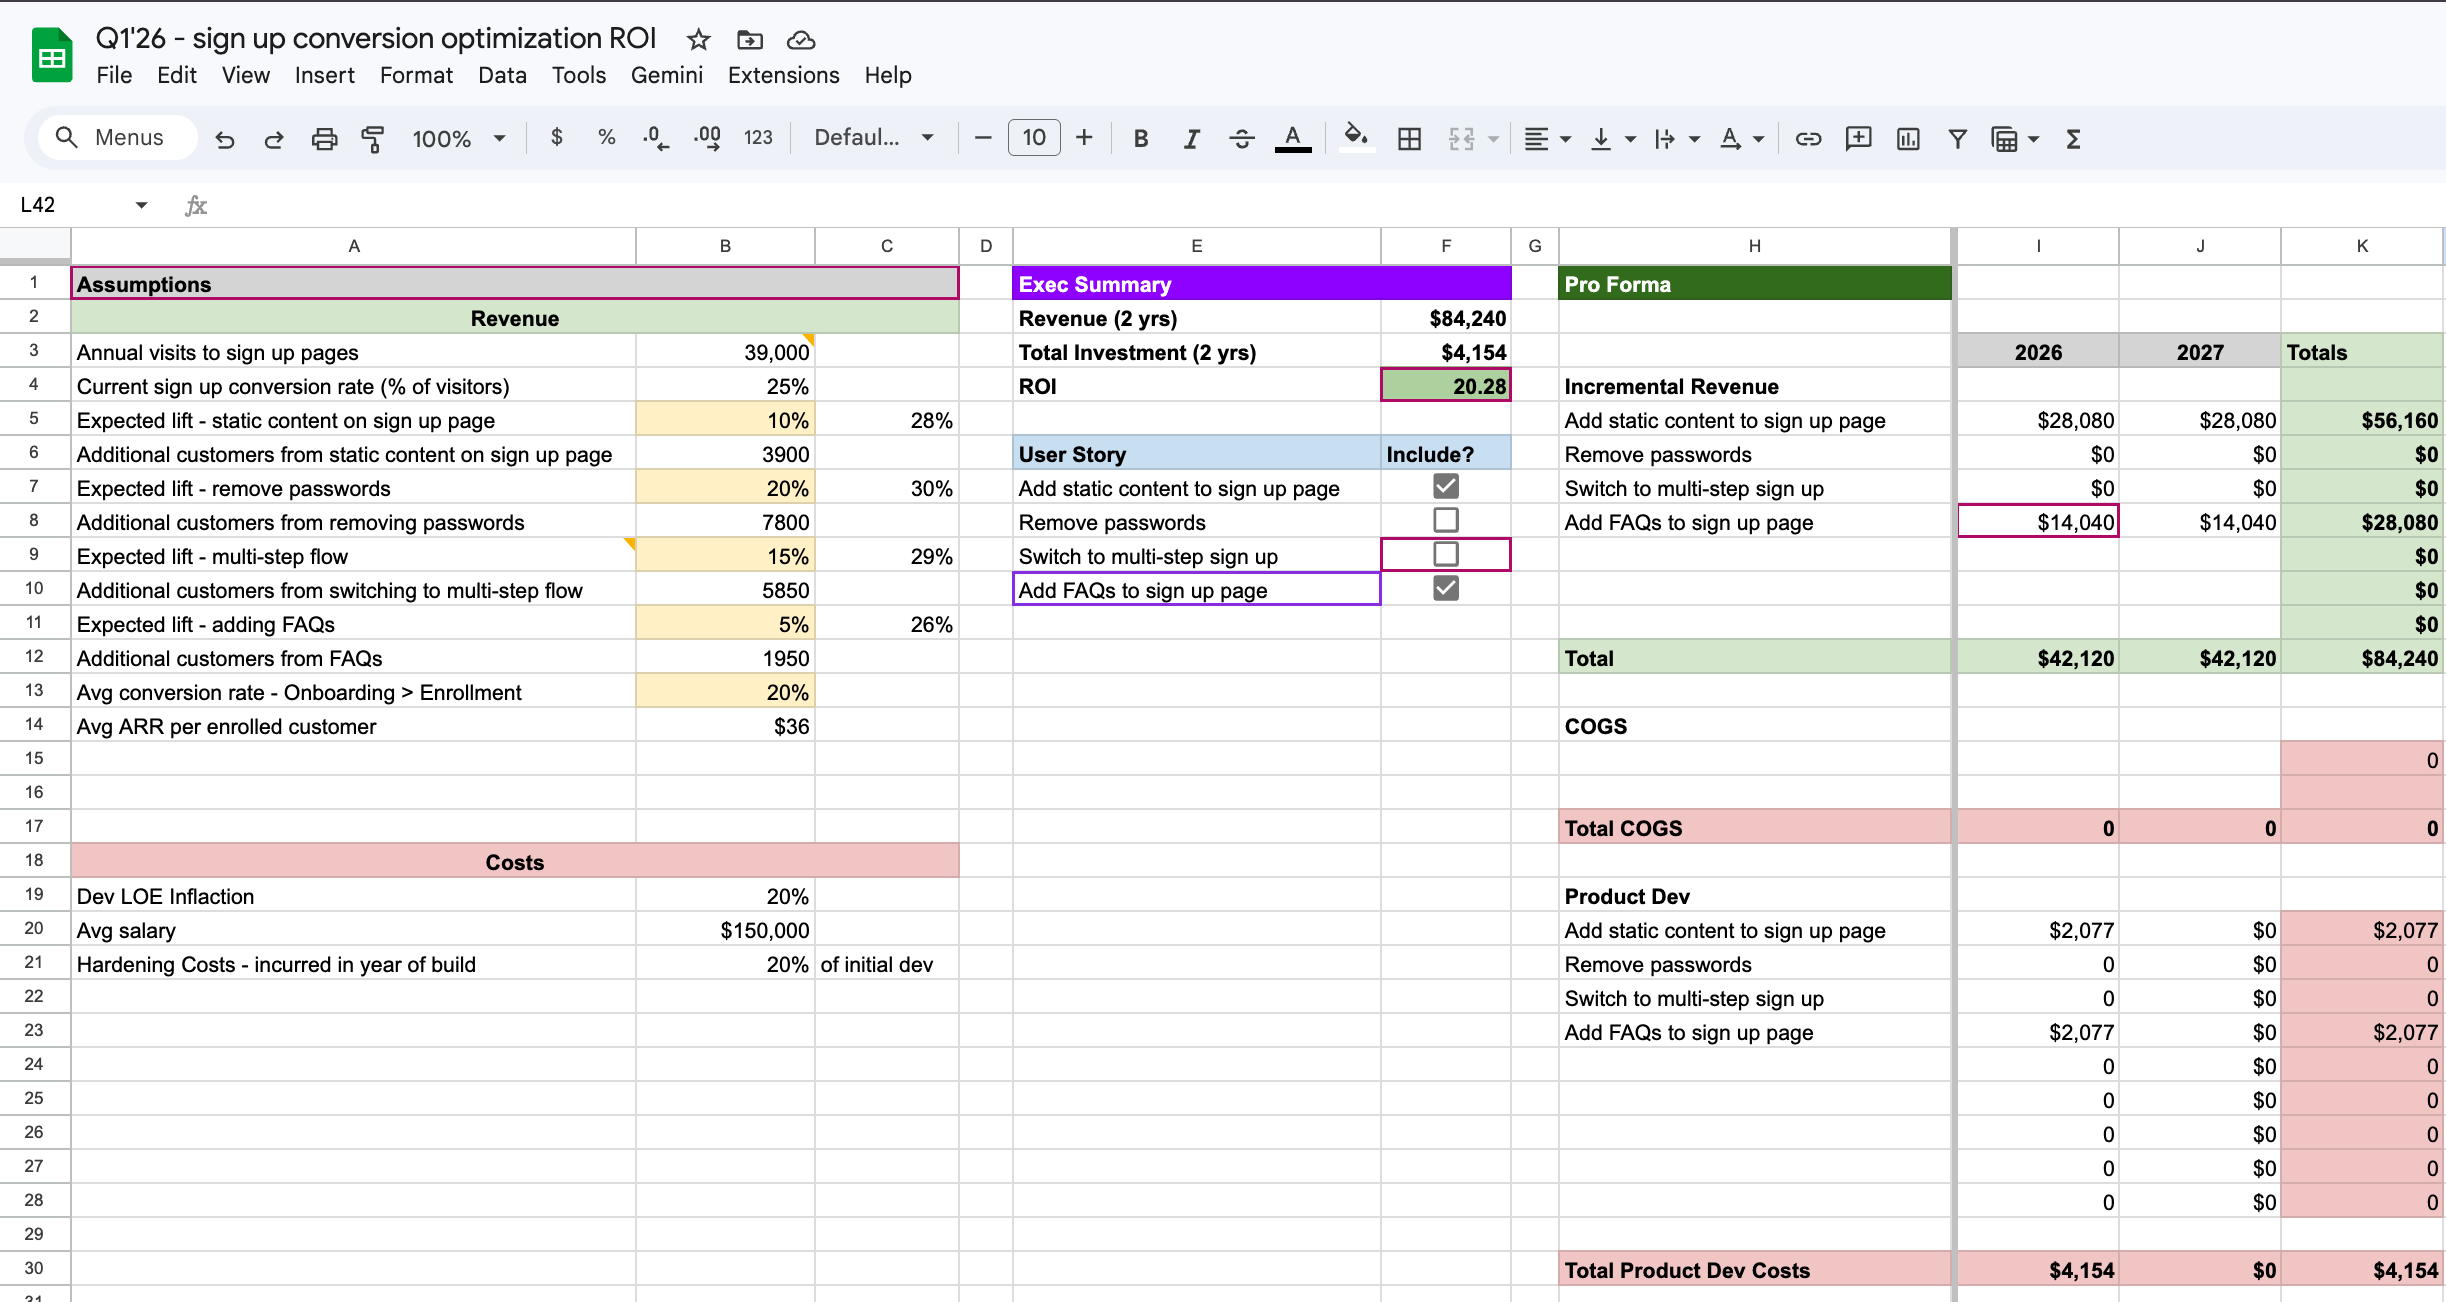Check the Remove passwords include checkbox
This screenshot has width=2446, height=1302.
(x=1445, y=521)
